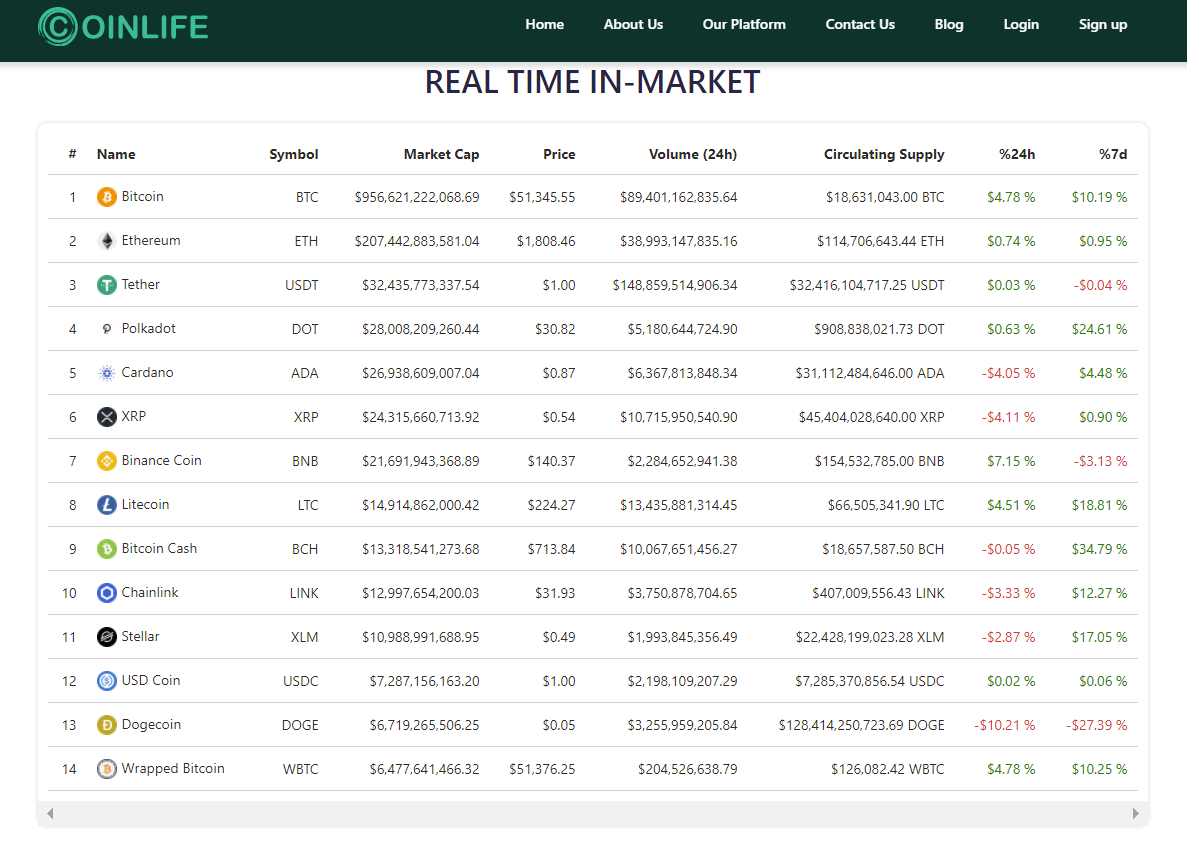Click the %7d column header
1187x861 pixels.
(1113, 154)
